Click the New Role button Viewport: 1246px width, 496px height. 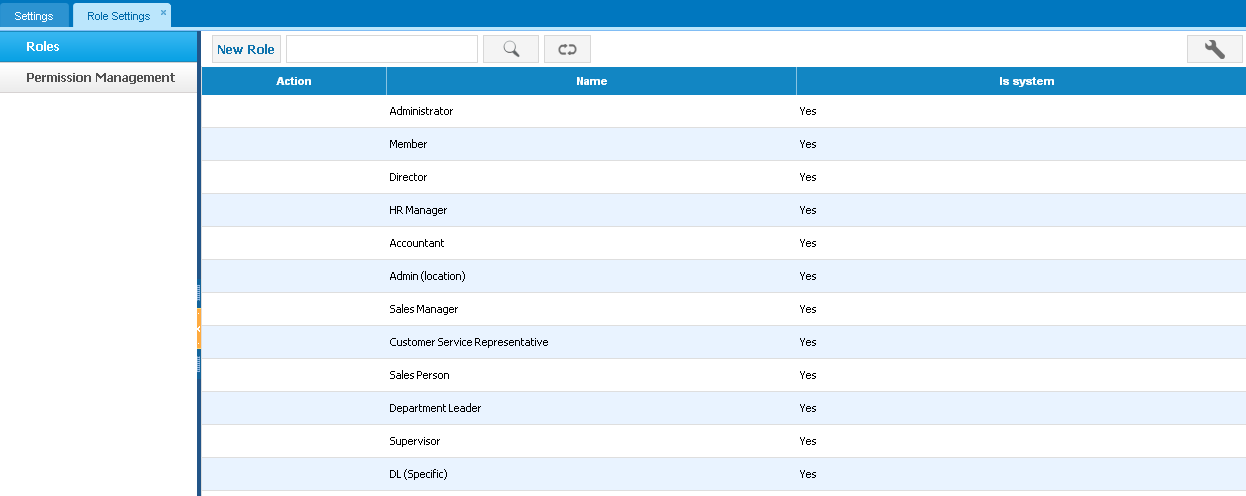246,49
